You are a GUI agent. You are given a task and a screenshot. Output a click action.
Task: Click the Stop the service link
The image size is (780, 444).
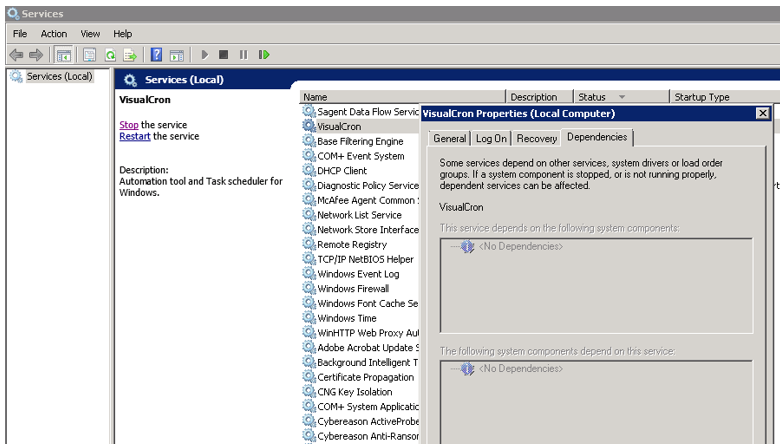point(129,125)
